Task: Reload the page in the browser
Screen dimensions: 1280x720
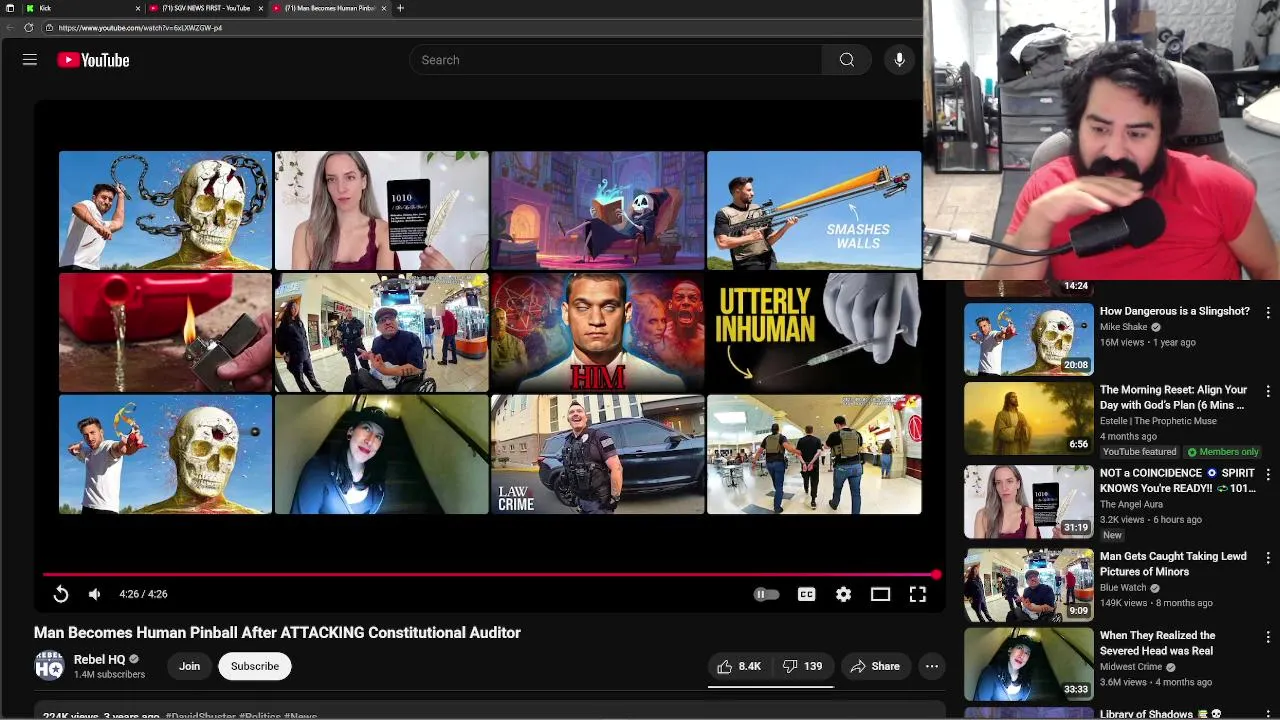Action: coord(28,28)
